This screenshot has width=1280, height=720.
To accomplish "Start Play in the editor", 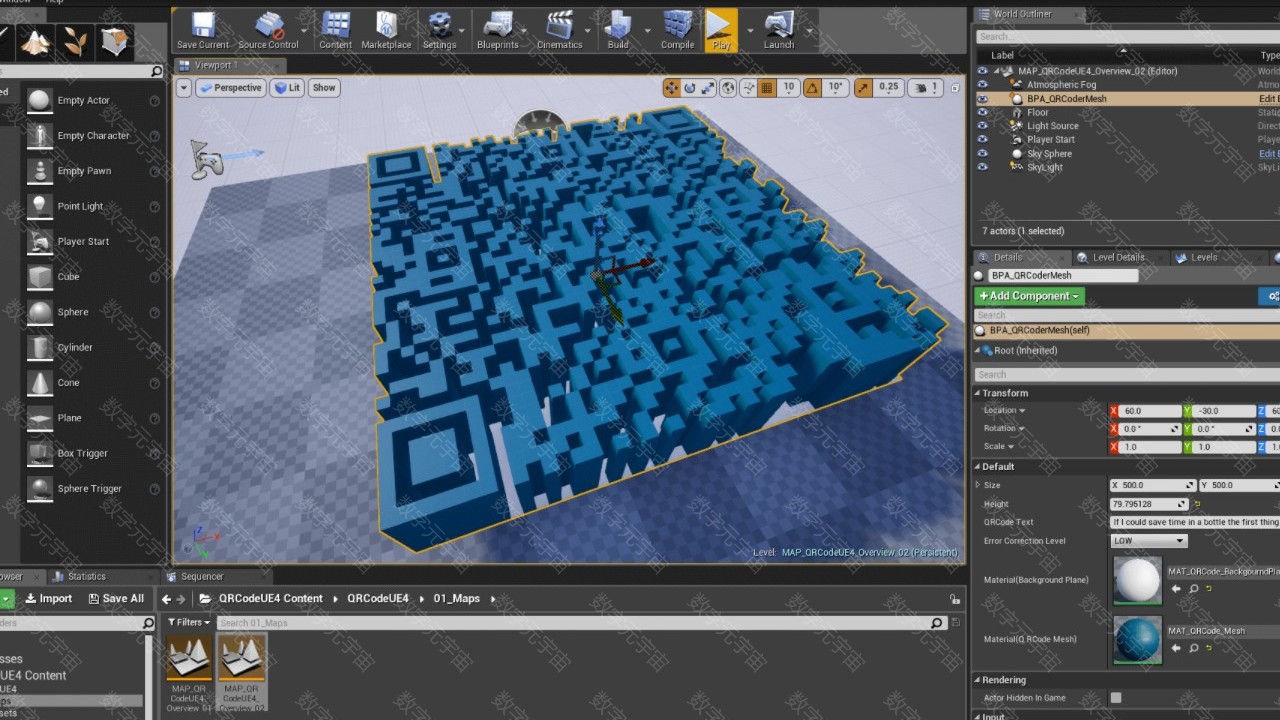I will 721,30.
